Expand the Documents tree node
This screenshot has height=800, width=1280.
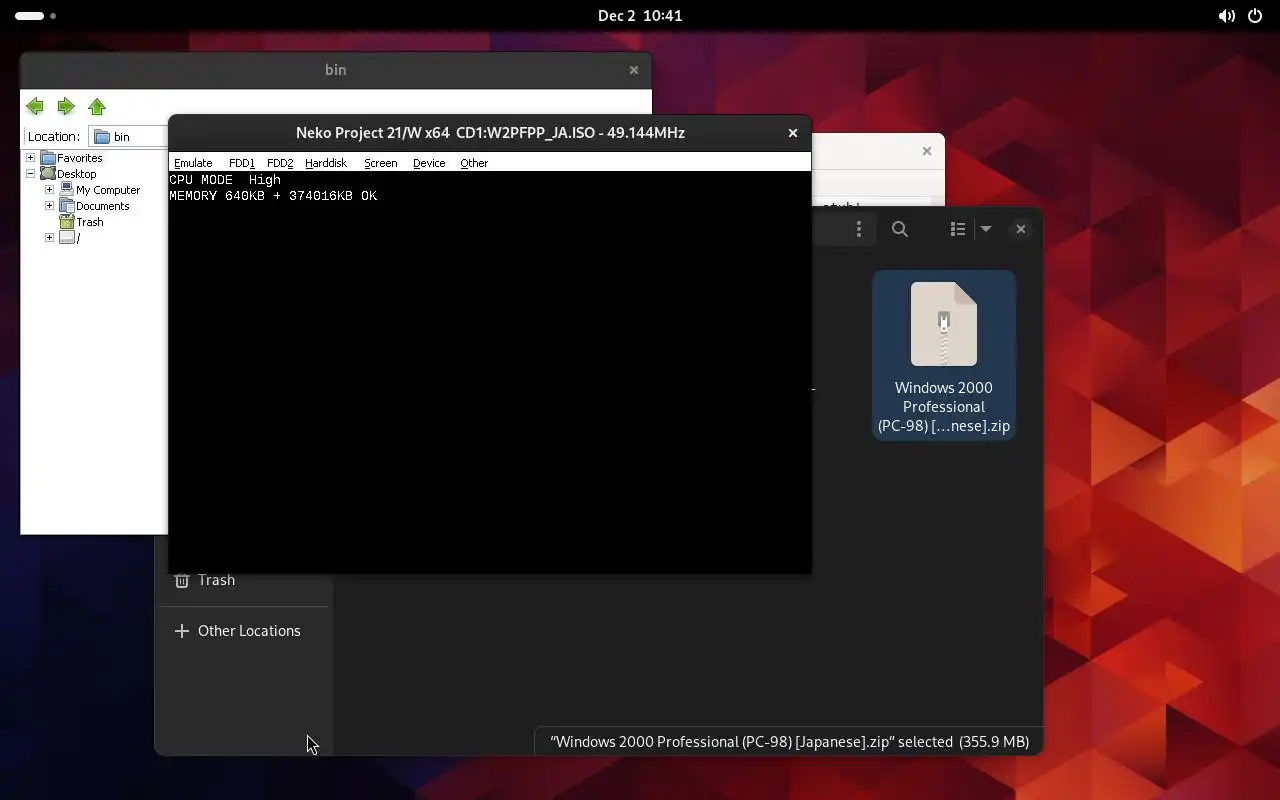(x=49, y=206)
